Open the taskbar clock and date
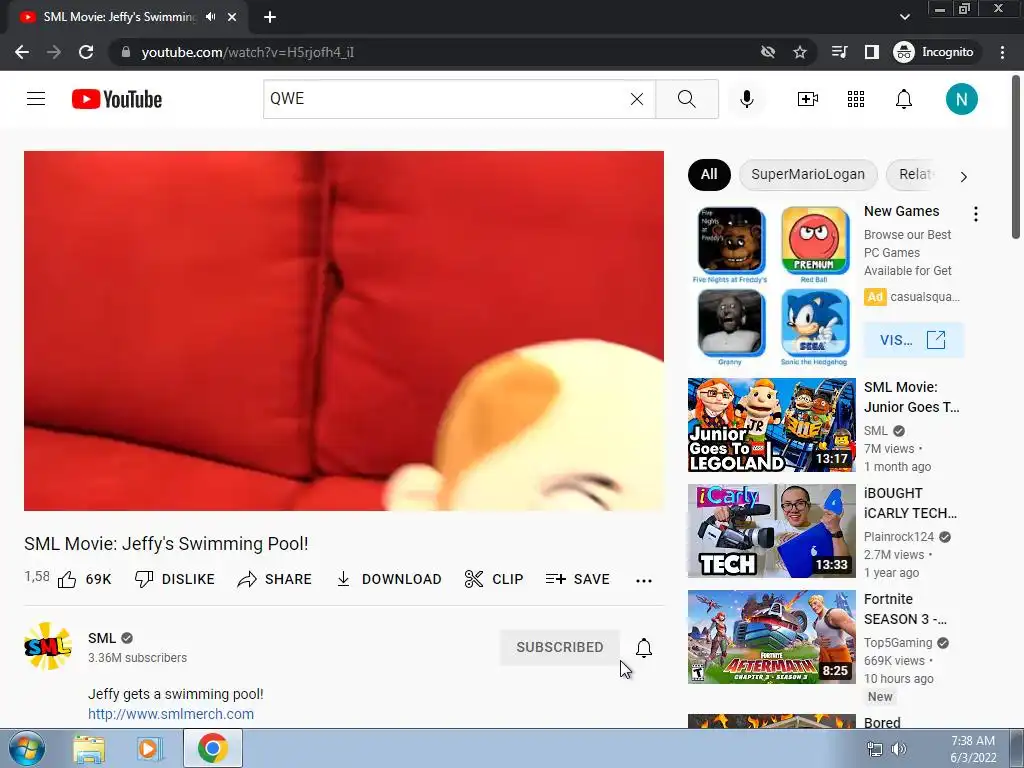This screenshot has width=1024, height=768. (973, 749)
